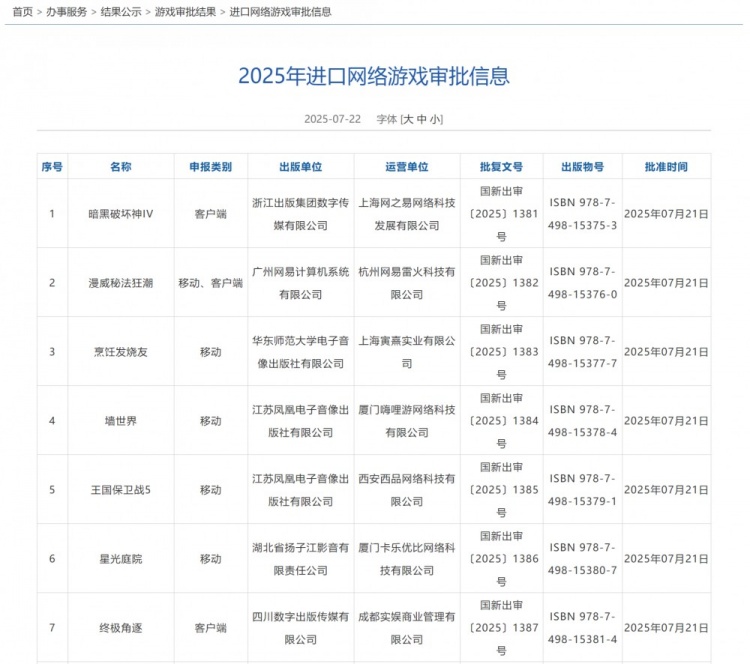Select the 出版物号 column header
Image resolution: width=750 pixels, height=664 pixels.
pos(583,167)
